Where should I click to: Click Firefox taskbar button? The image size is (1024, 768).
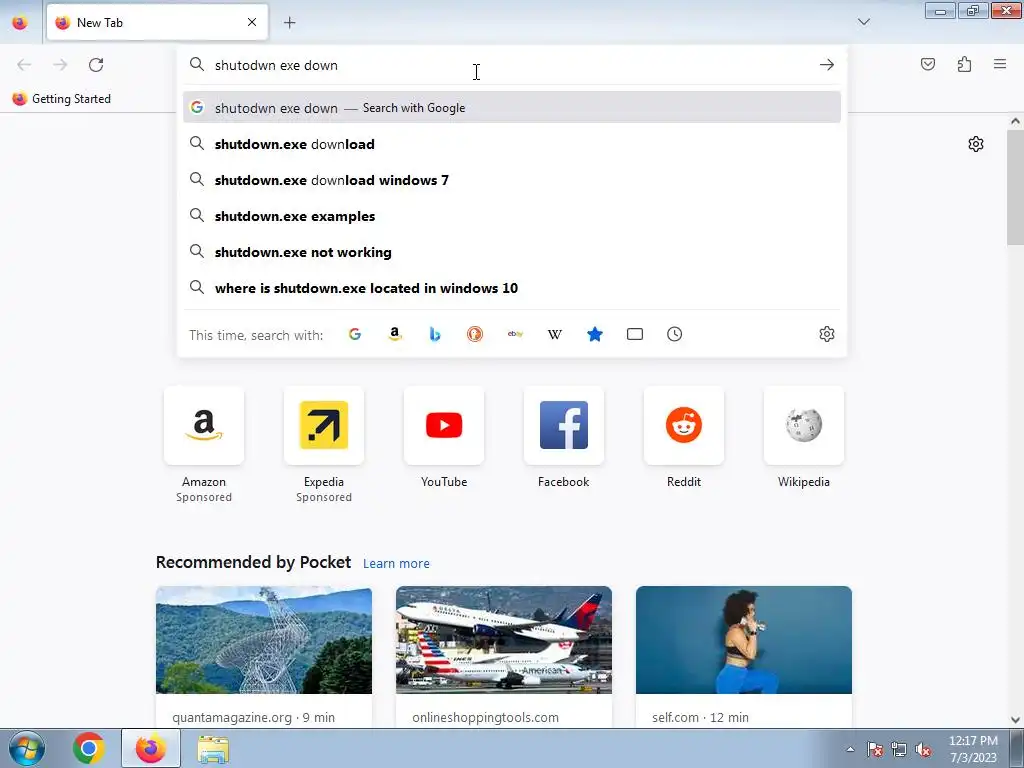(x=151, y=748)
